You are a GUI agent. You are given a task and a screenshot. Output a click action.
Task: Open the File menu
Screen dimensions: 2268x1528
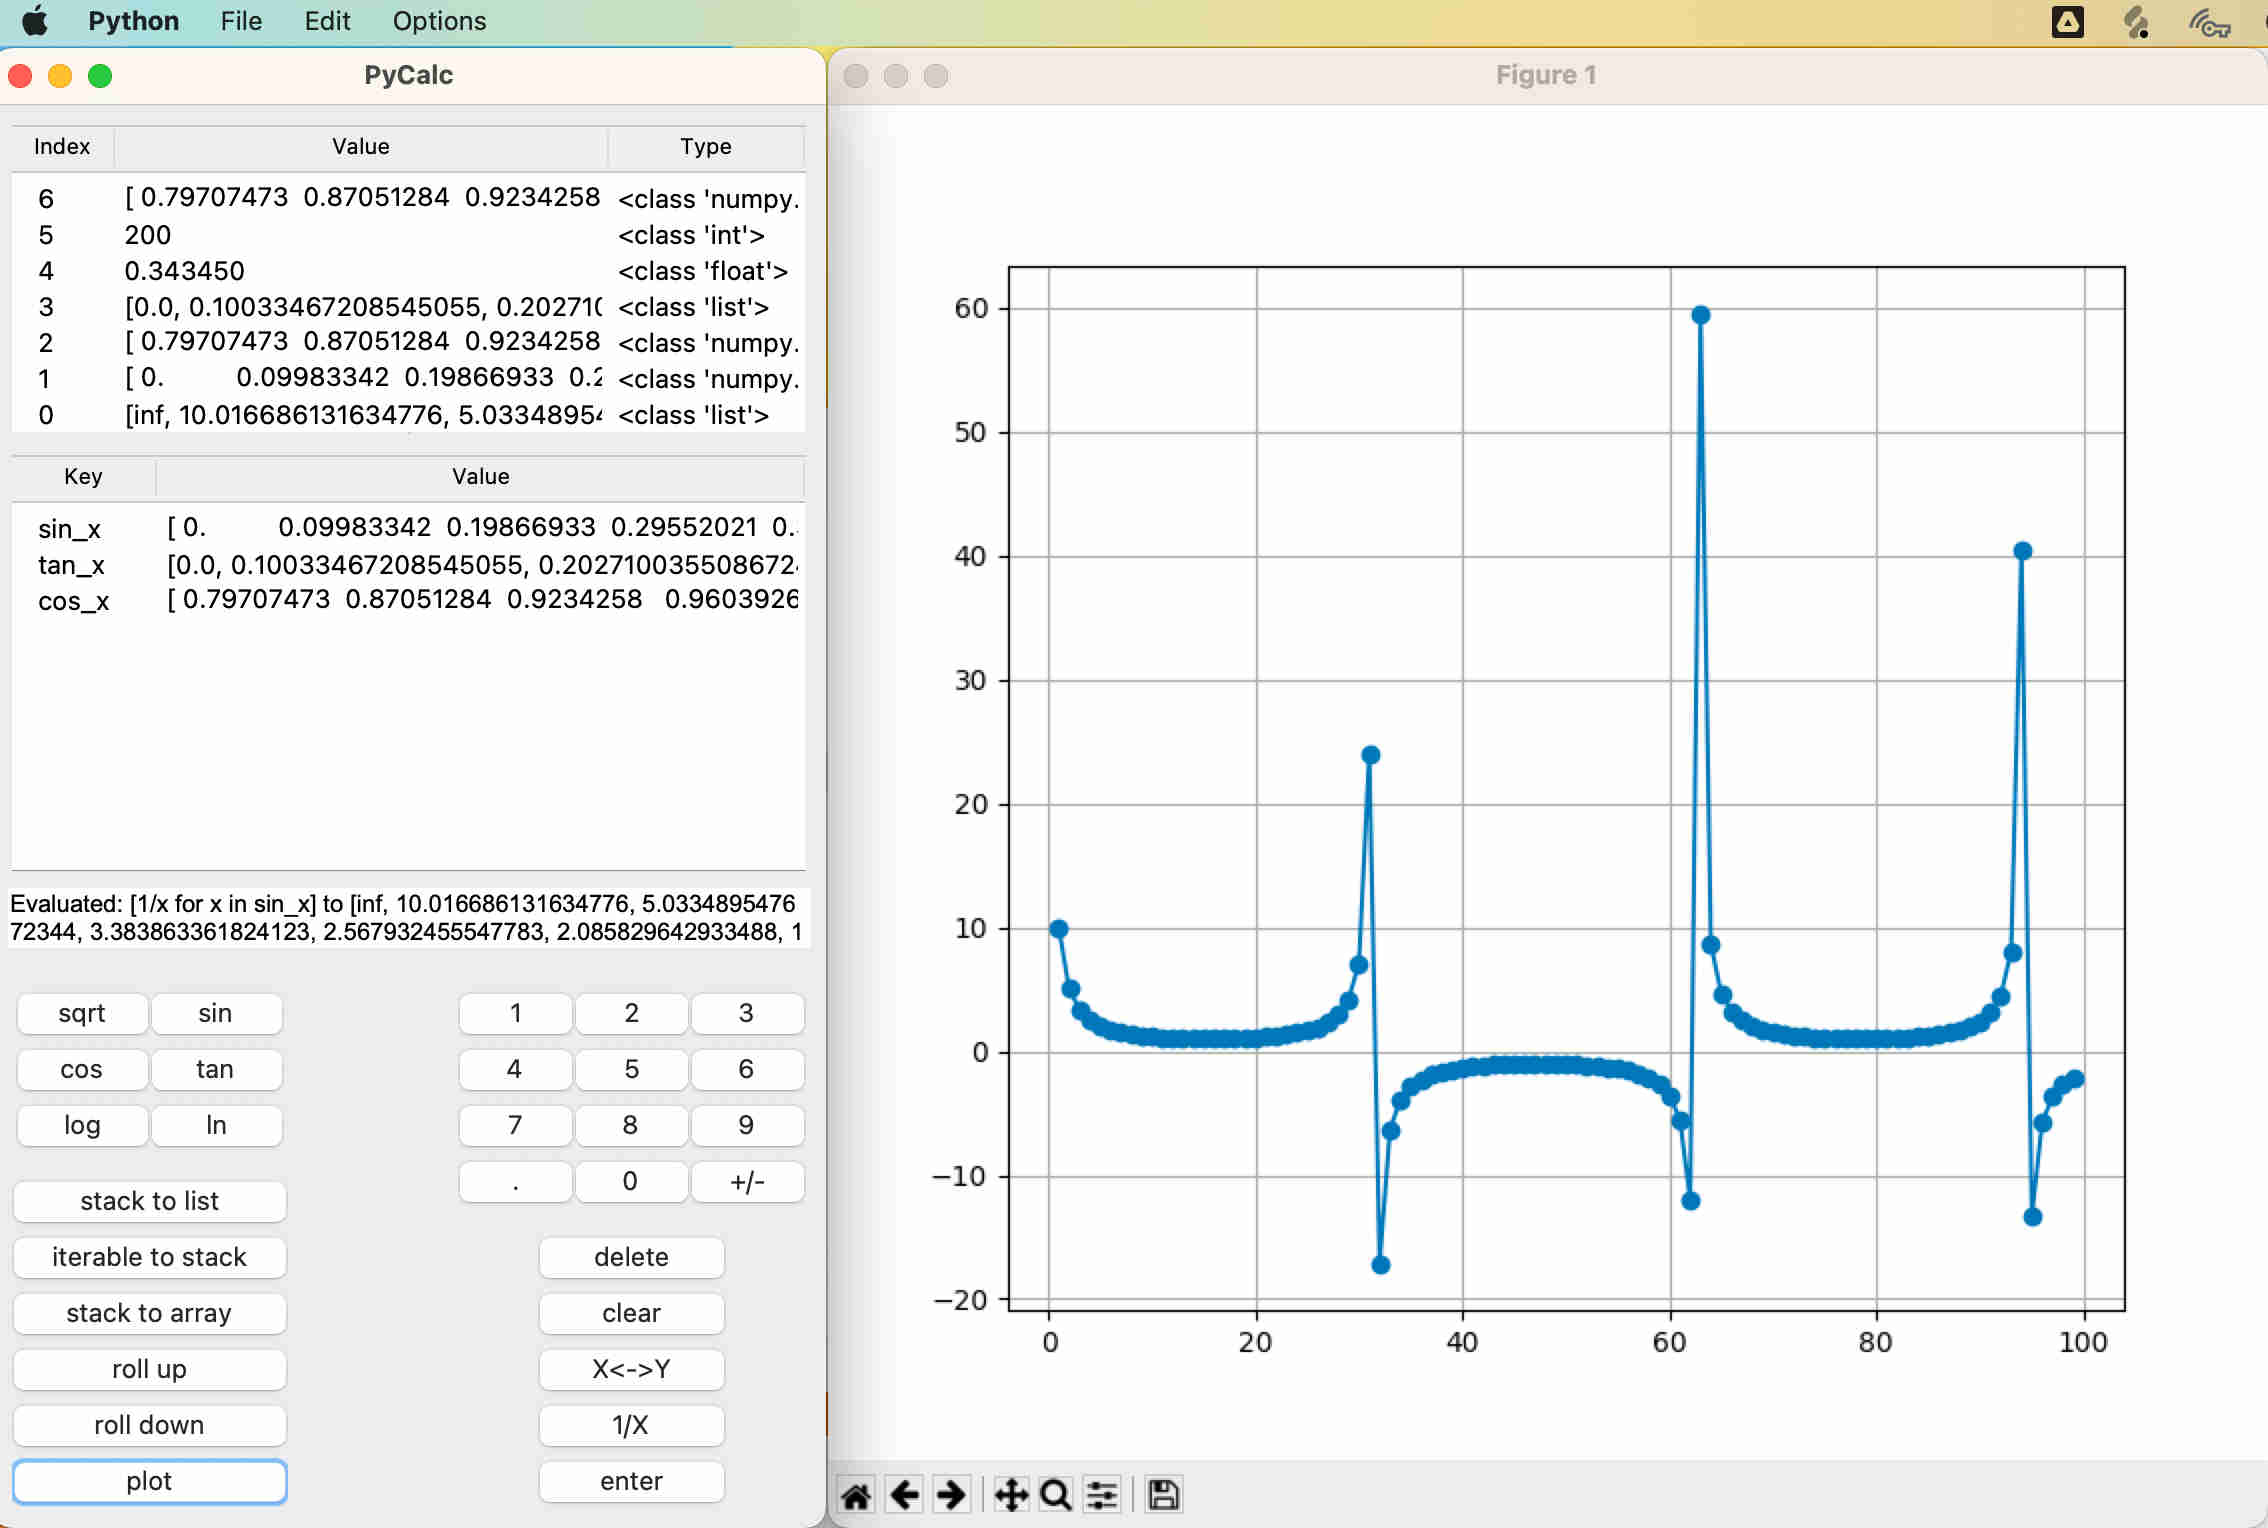pos(241,21)
